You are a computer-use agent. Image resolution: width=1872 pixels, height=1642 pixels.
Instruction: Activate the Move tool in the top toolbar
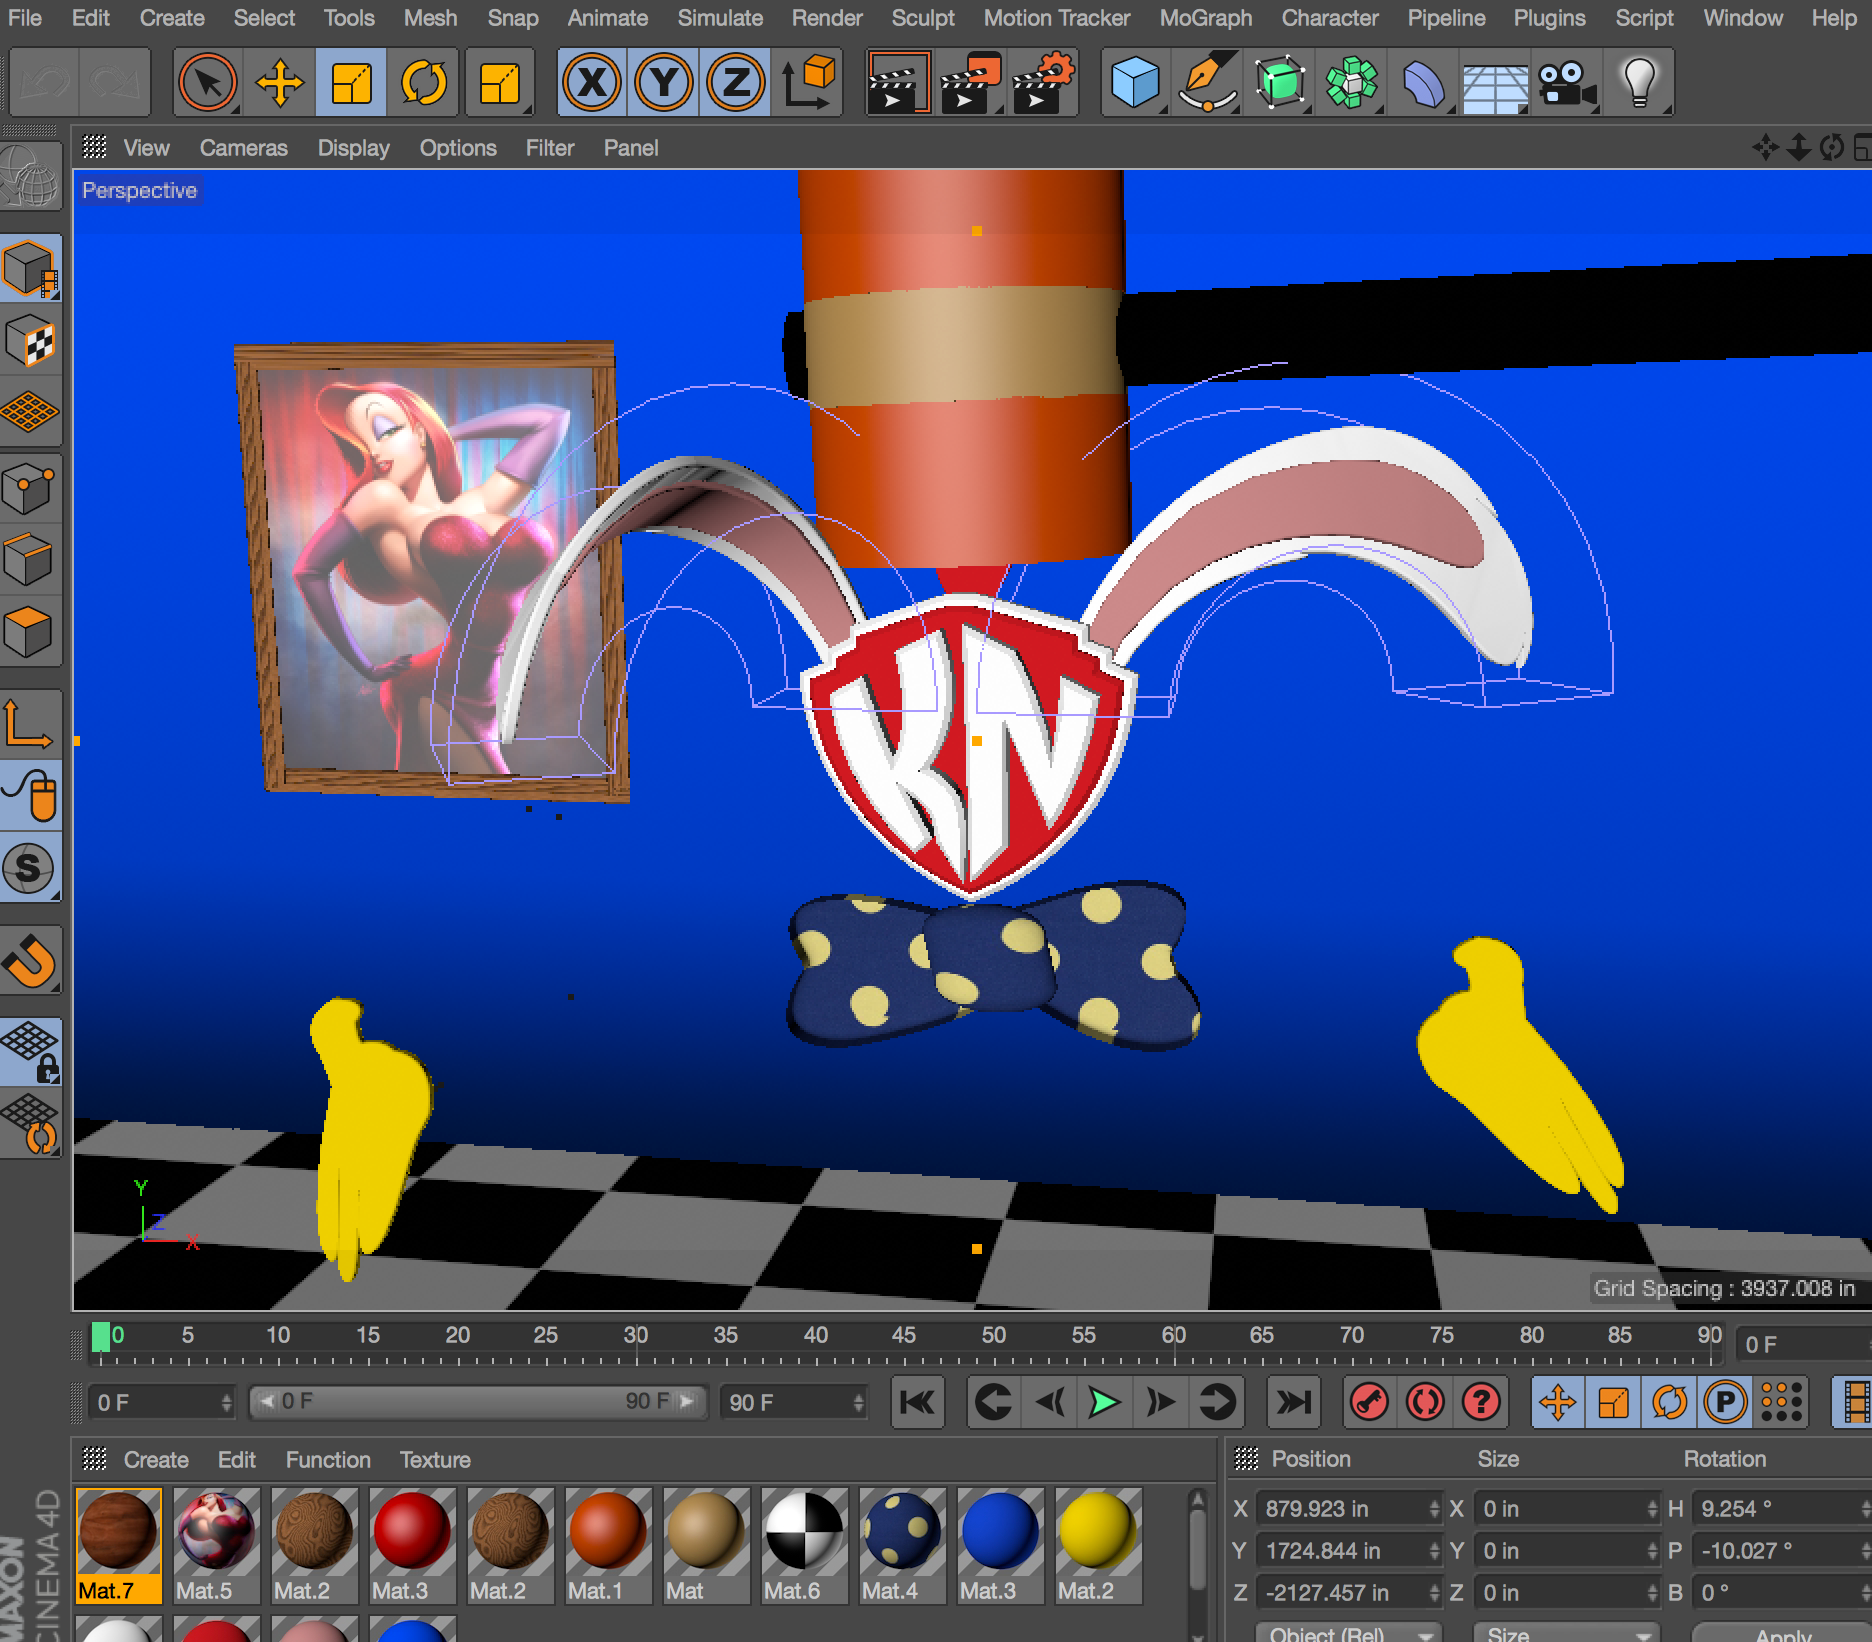point(279,82)
